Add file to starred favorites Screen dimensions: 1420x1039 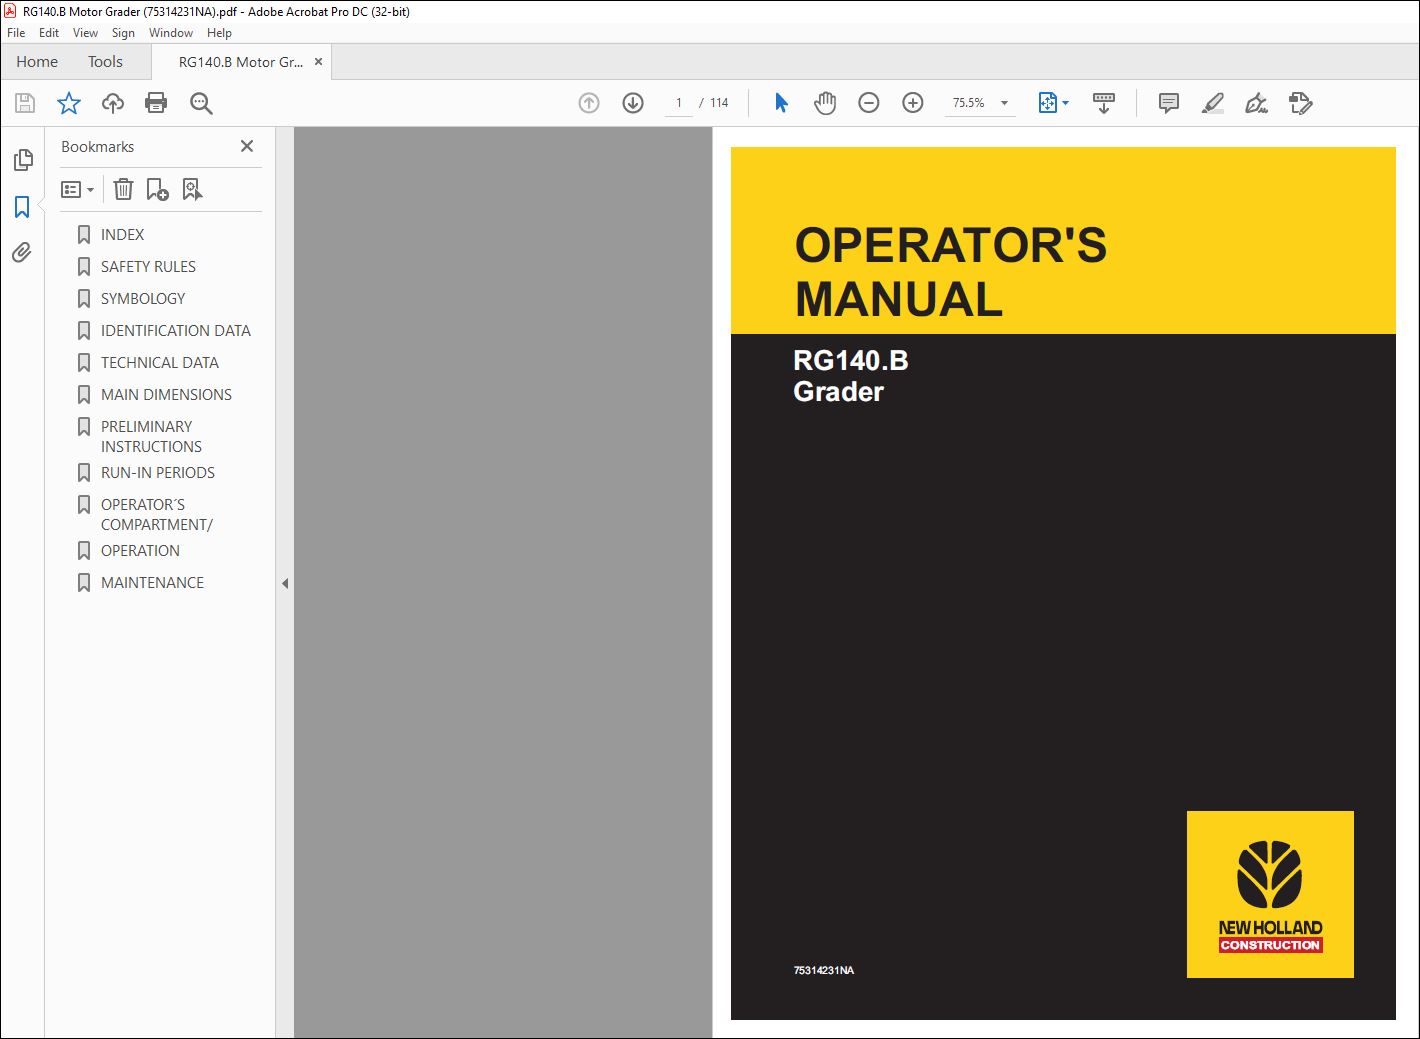coord(69,103)
